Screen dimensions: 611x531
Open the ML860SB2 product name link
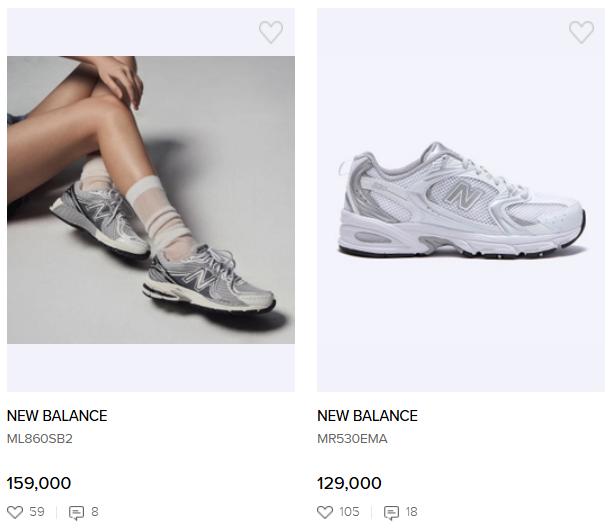(40, 439)
